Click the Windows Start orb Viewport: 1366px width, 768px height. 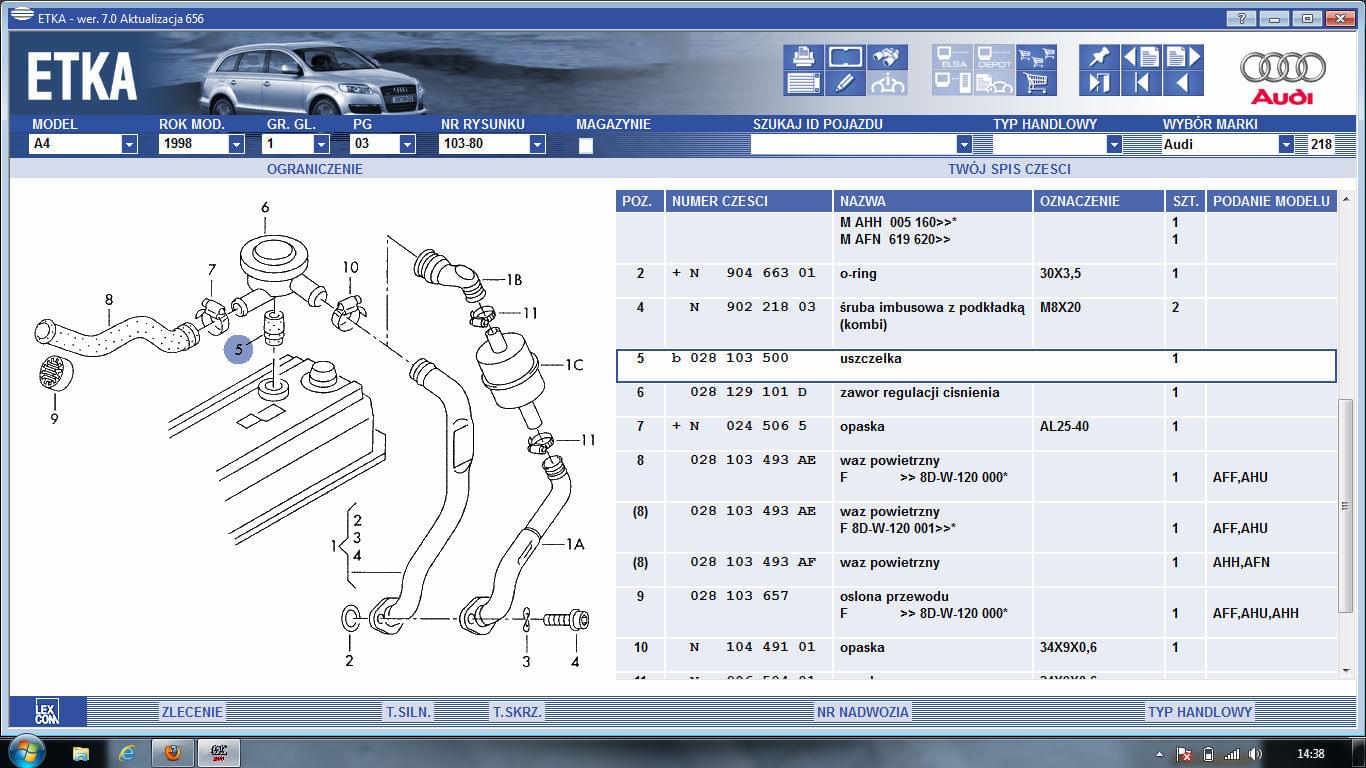click(25, 751)
